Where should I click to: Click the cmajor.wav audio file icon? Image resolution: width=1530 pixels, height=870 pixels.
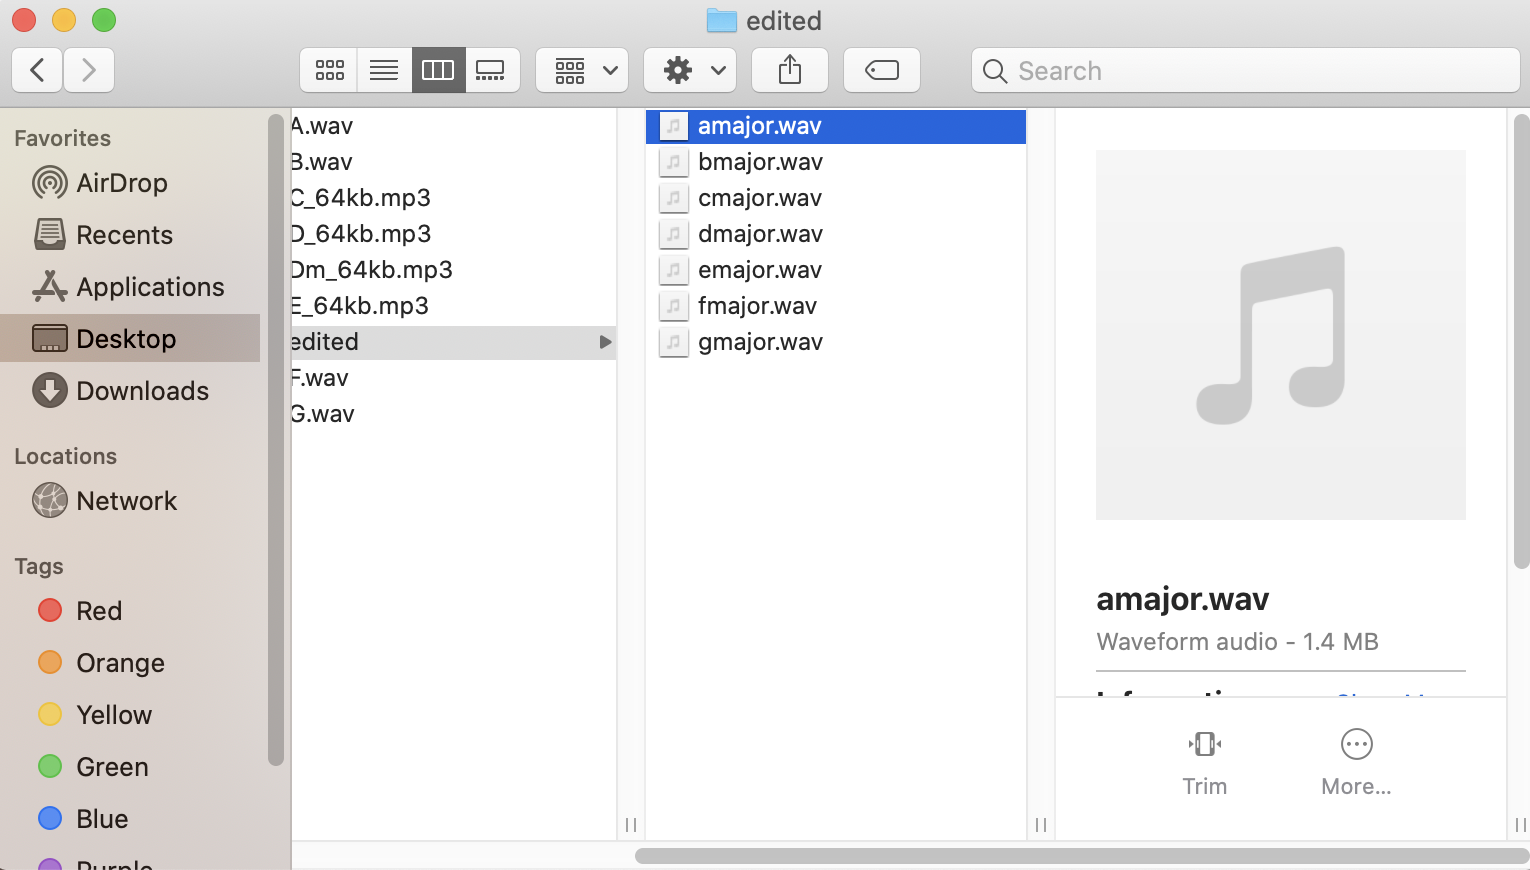674,198
